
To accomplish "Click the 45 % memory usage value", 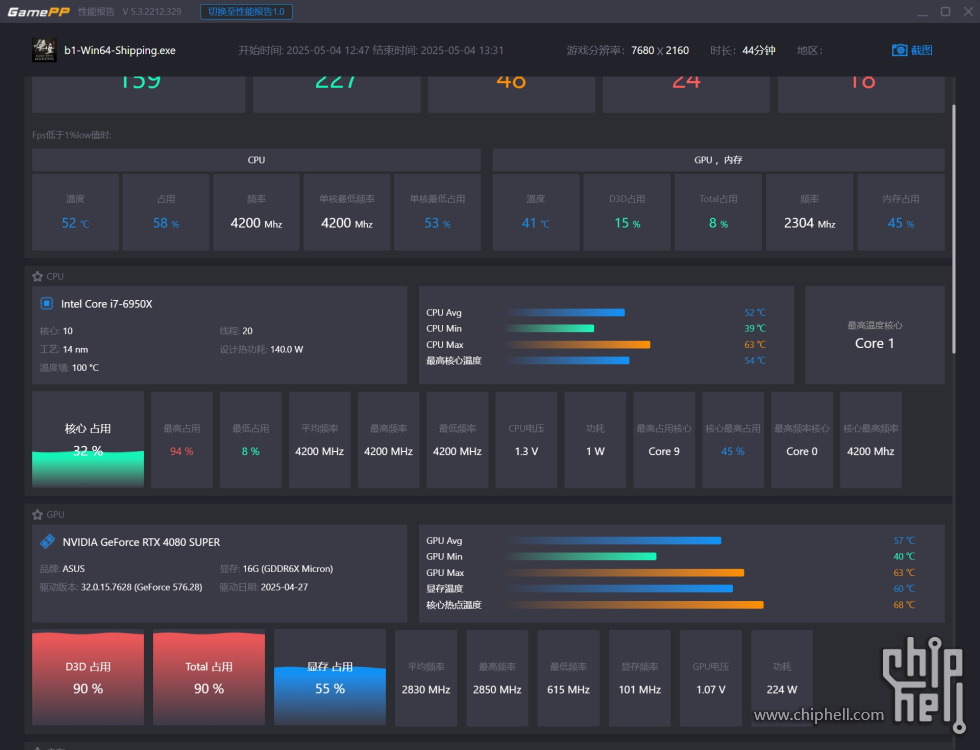I will (901, 223).
